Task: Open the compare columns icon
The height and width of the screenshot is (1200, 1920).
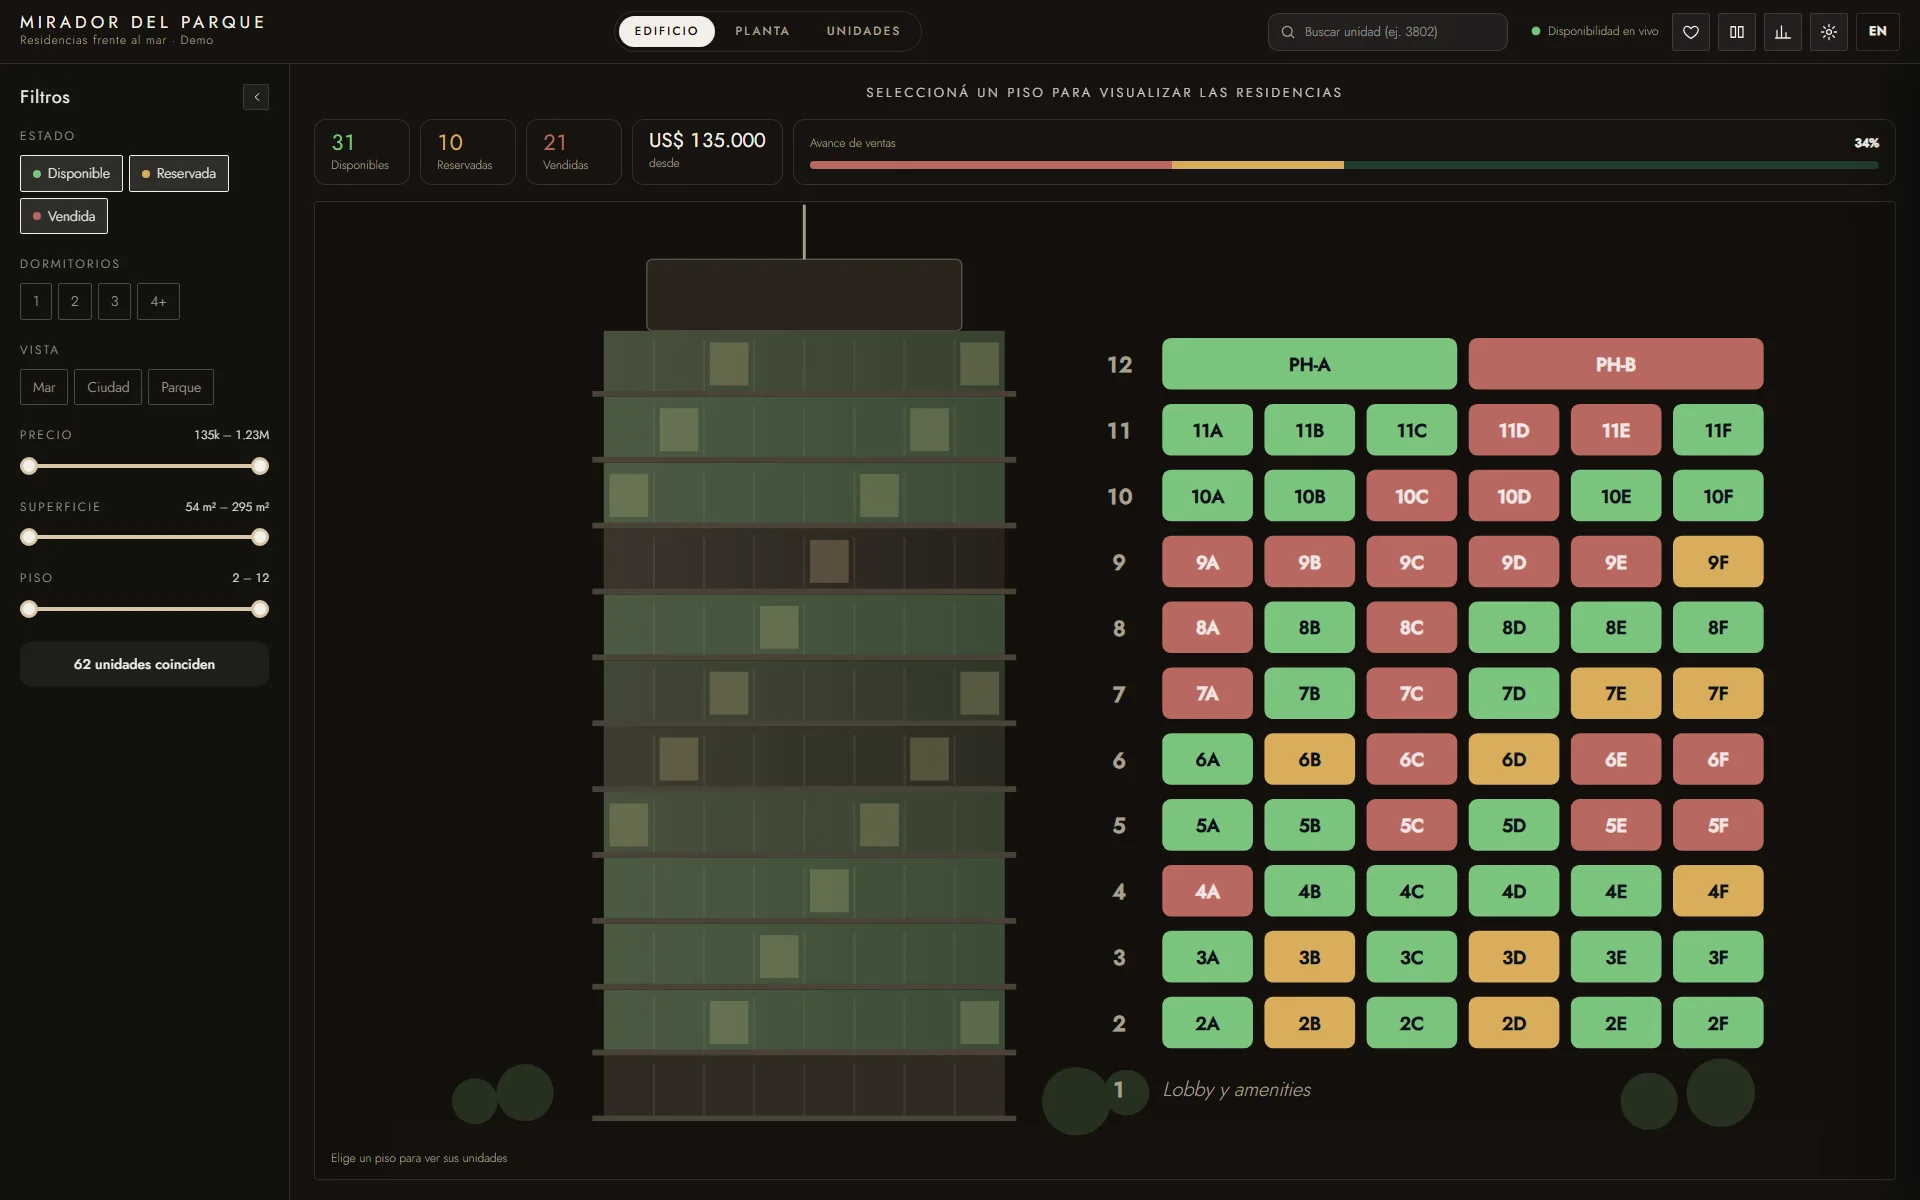Action: pyautogui.click(x=1736, y=32)
